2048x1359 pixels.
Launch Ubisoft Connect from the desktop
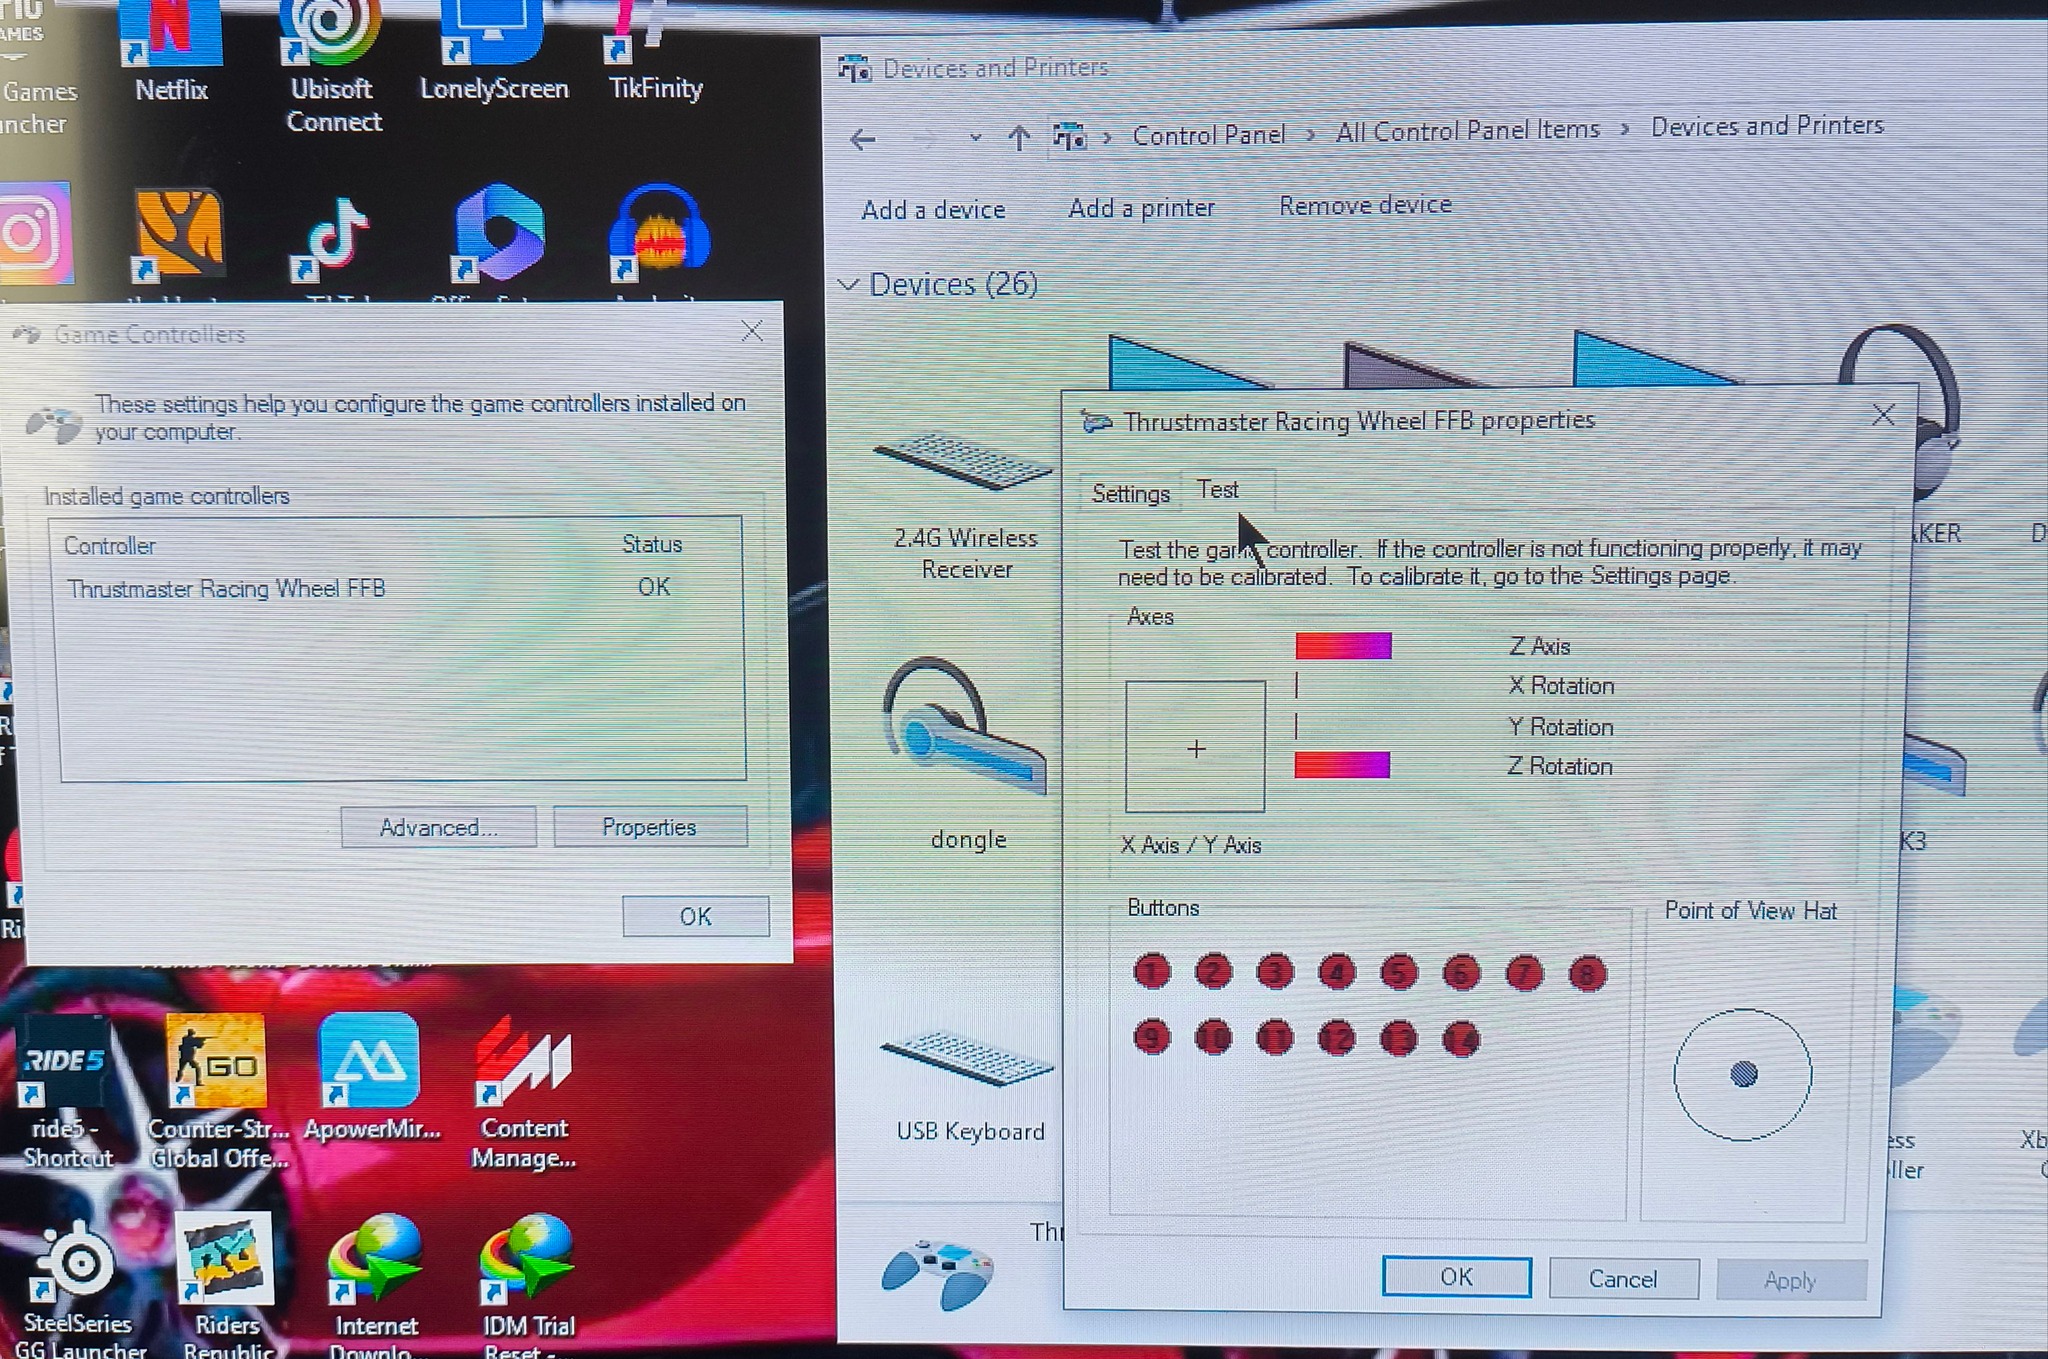click(333, 65)
